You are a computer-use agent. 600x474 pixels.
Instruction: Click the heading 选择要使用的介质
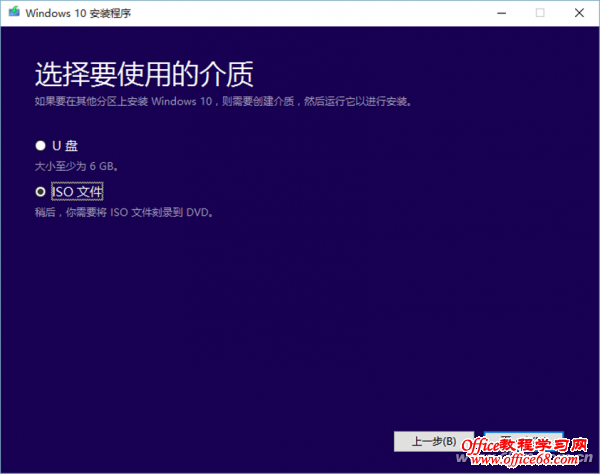(x=144, y=74)
